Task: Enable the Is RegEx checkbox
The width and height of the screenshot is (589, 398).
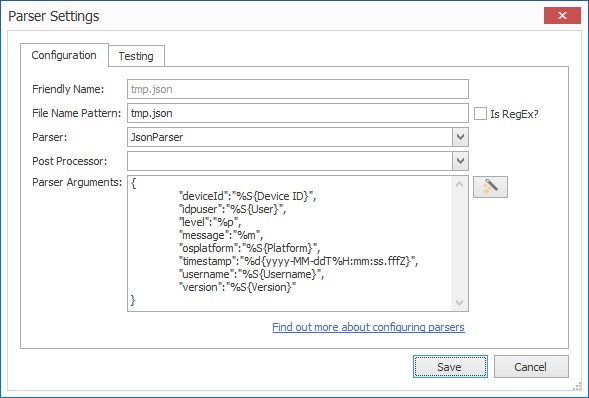Action: coord(480,114)
